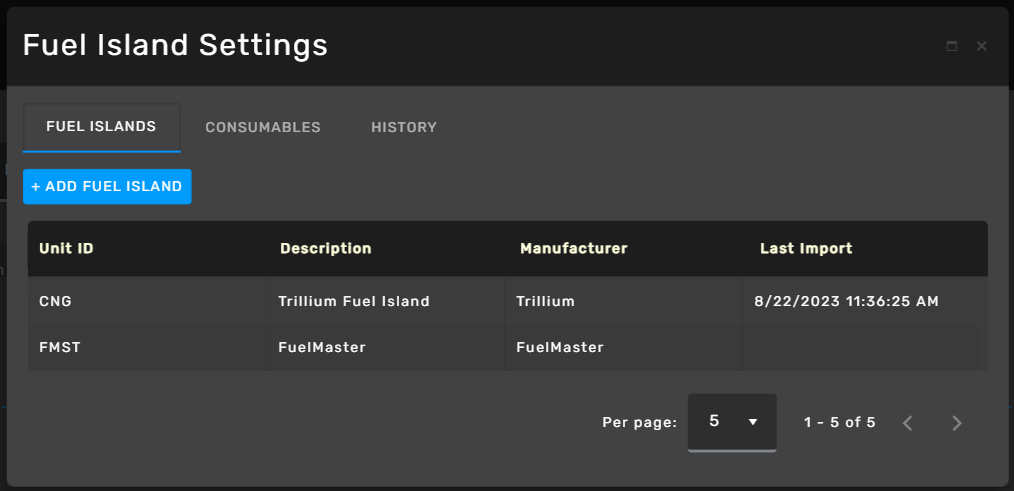Select the CNG unit row

[x=508, y=301]
